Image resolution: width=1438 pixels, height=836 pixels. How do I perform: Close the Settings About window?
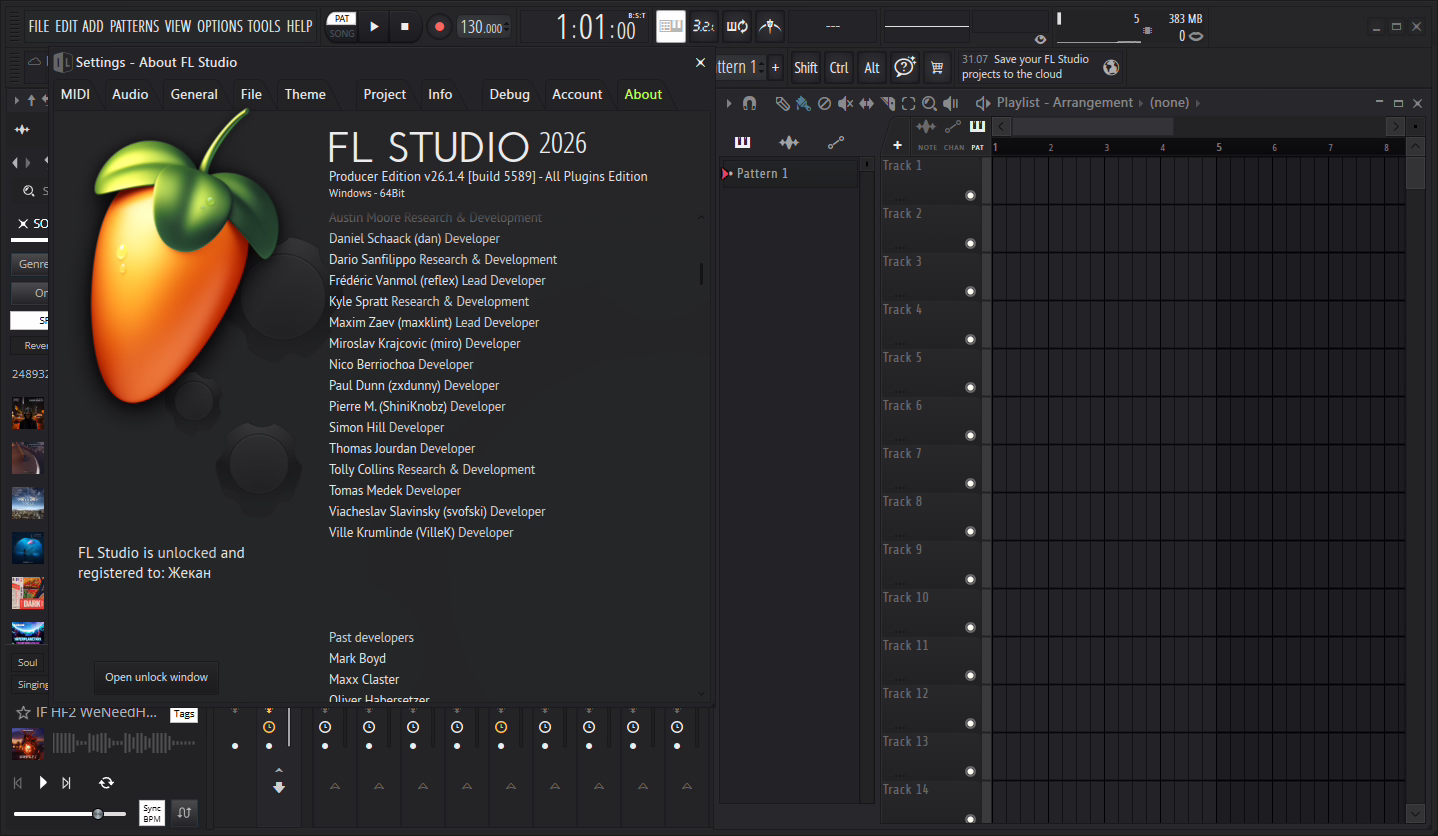[x=700, y=62]
